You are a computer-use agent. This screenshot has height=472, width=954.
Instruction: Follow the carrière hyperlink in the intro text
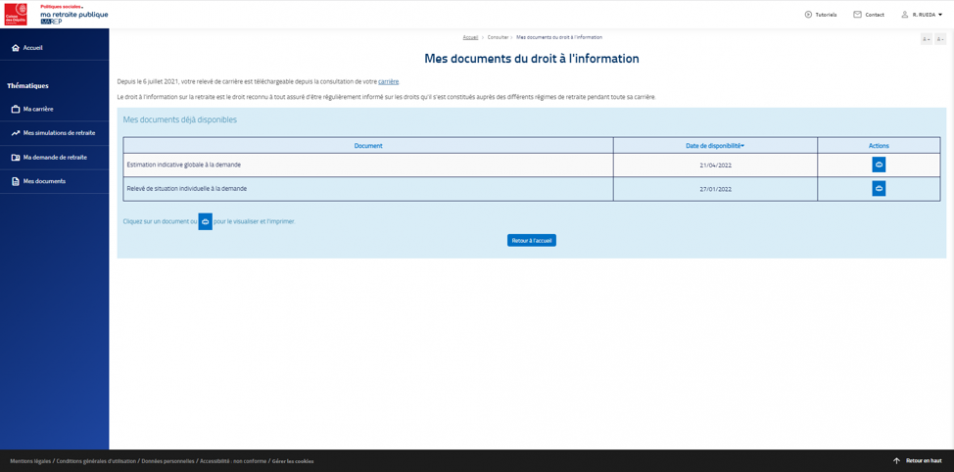[388, 82]
